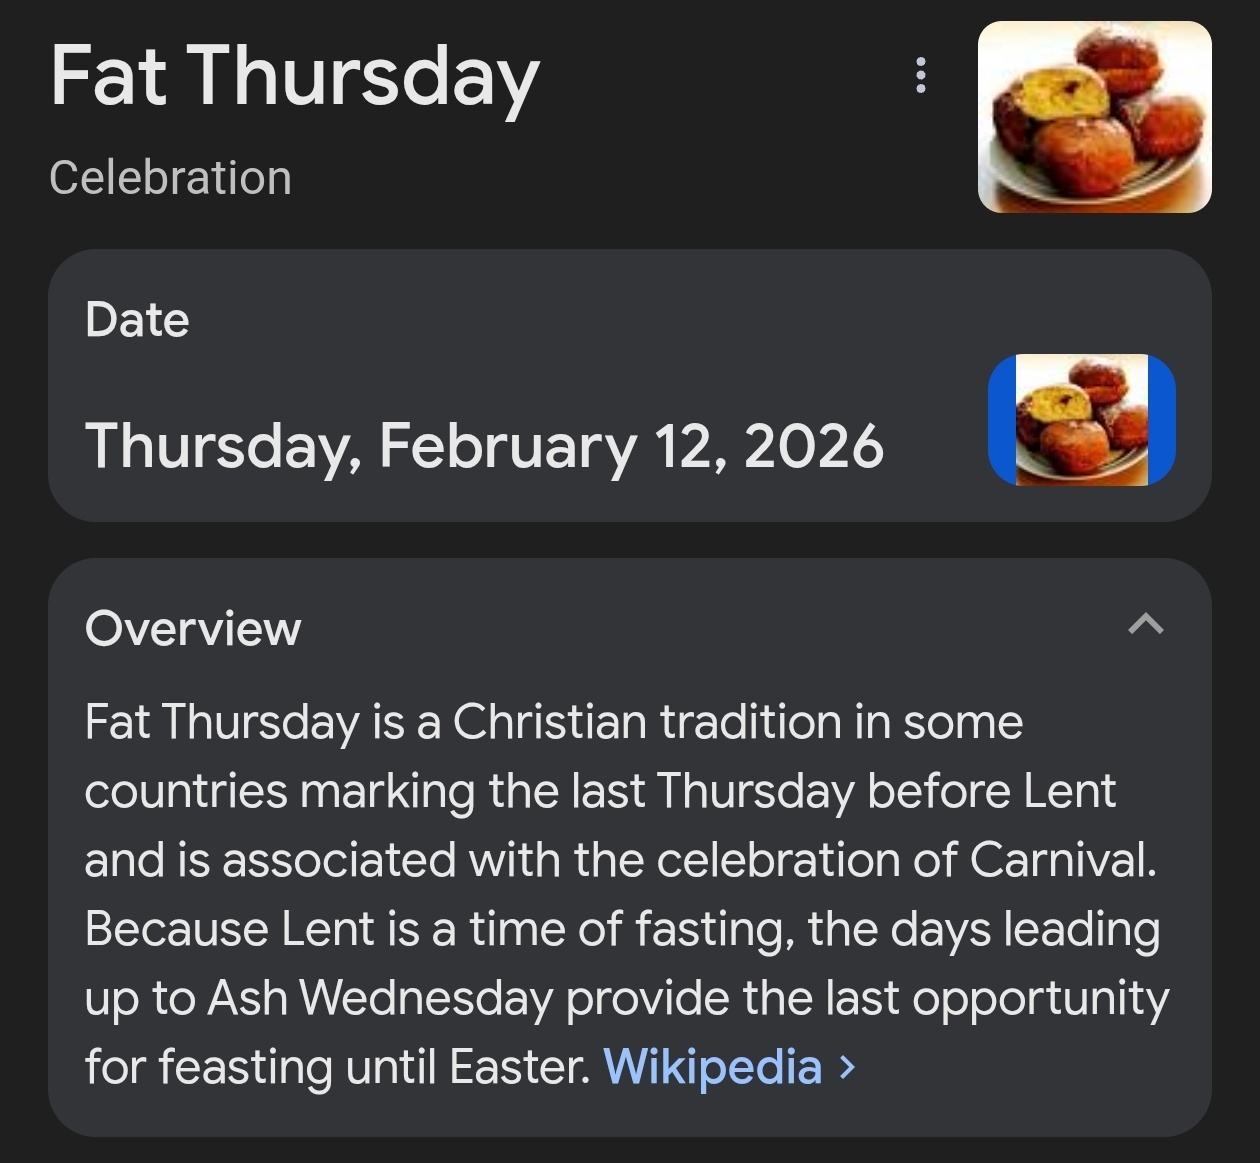Open the Wikipedia link
This screenshot has height=1163, width=1260.
(x=712, y=1066)
